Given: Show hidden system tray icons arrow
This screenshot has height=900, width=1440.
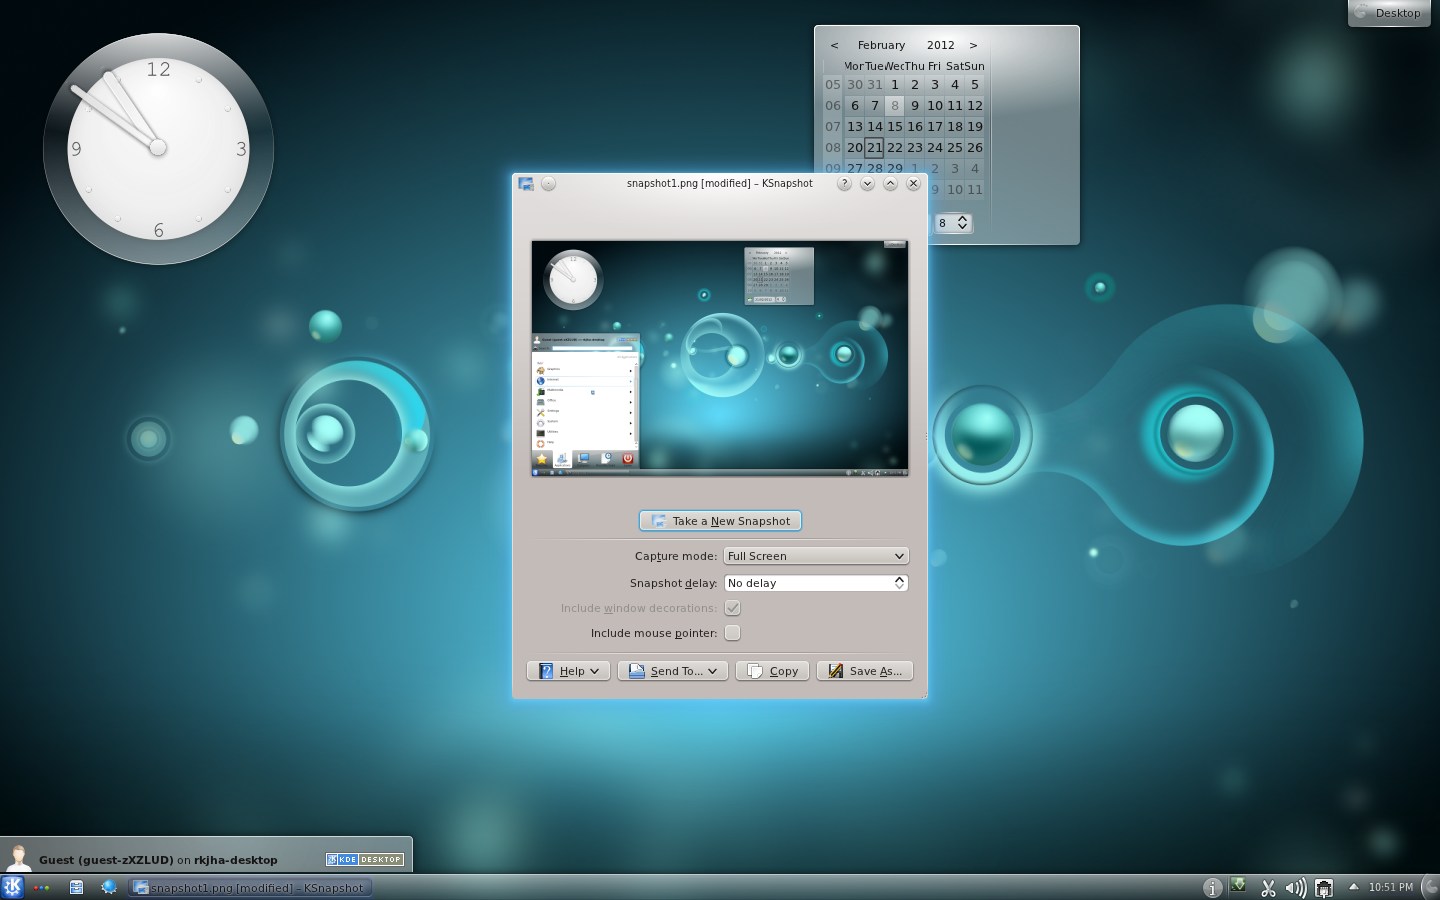Looking at the screenshot, I should (1353, 887).
